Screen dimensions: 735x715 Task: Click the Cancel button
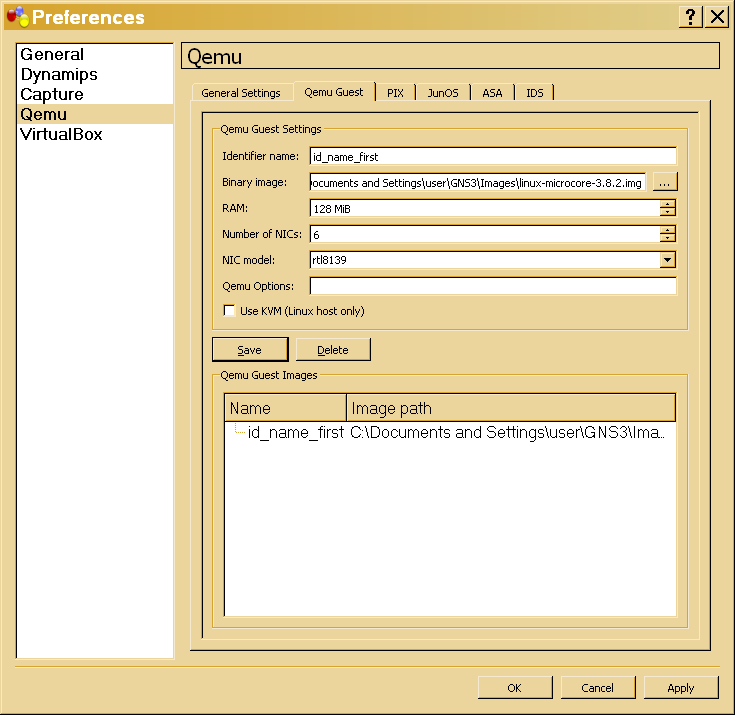pyautogui.click(x=598, y=688)
